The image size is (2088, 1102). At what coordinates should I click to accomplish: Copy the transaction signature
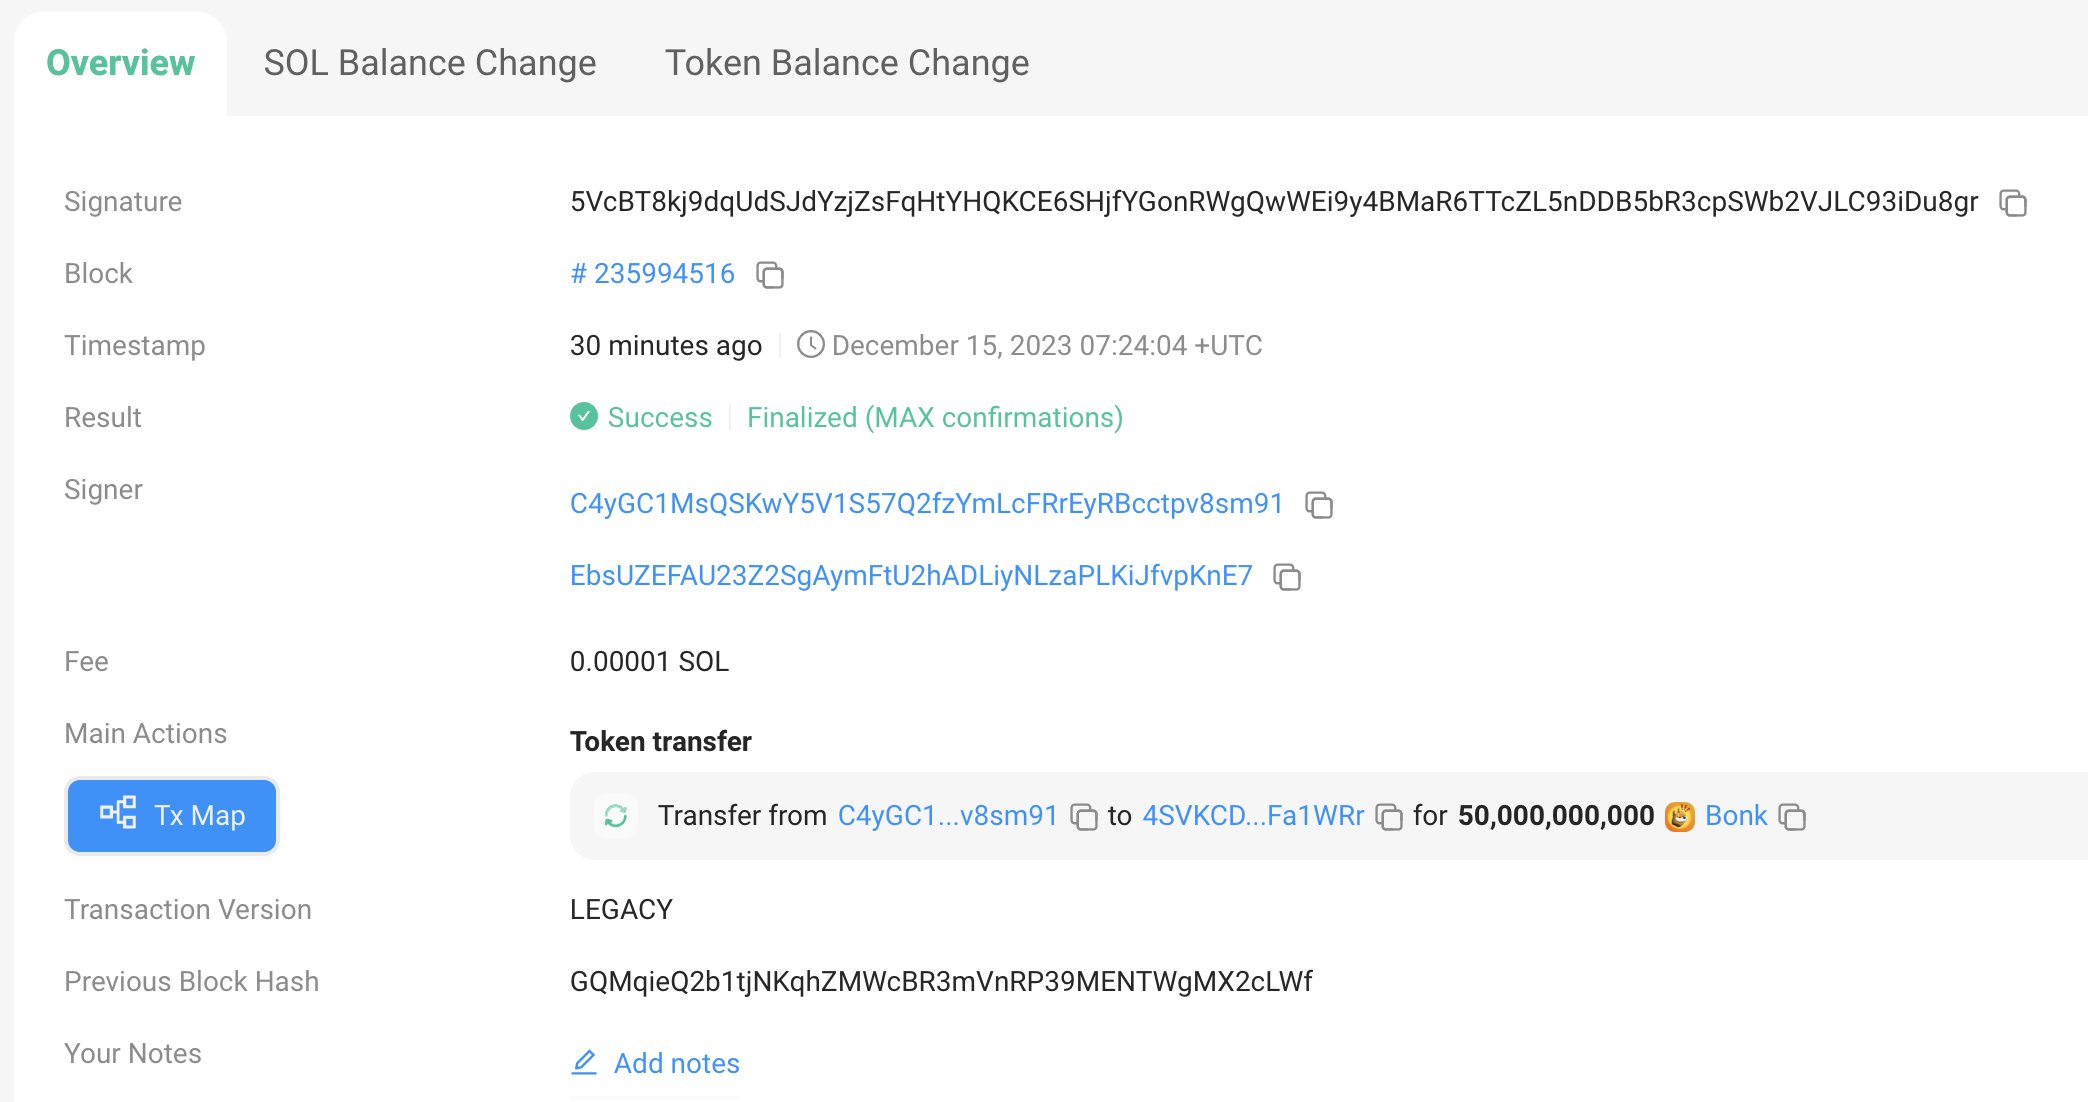click(2012, 203)
